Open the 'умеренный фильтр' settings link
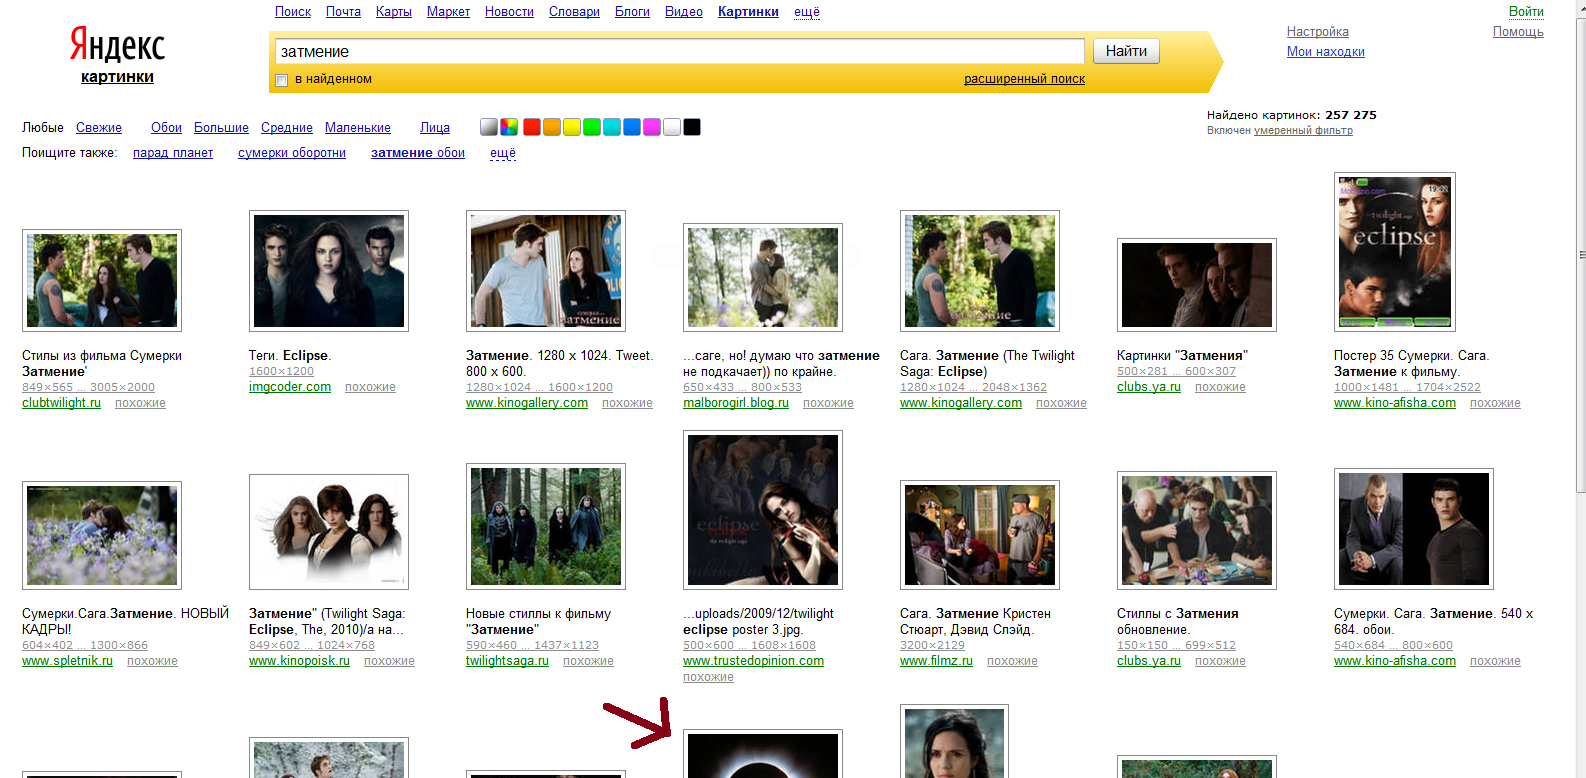 (1303, 131)
